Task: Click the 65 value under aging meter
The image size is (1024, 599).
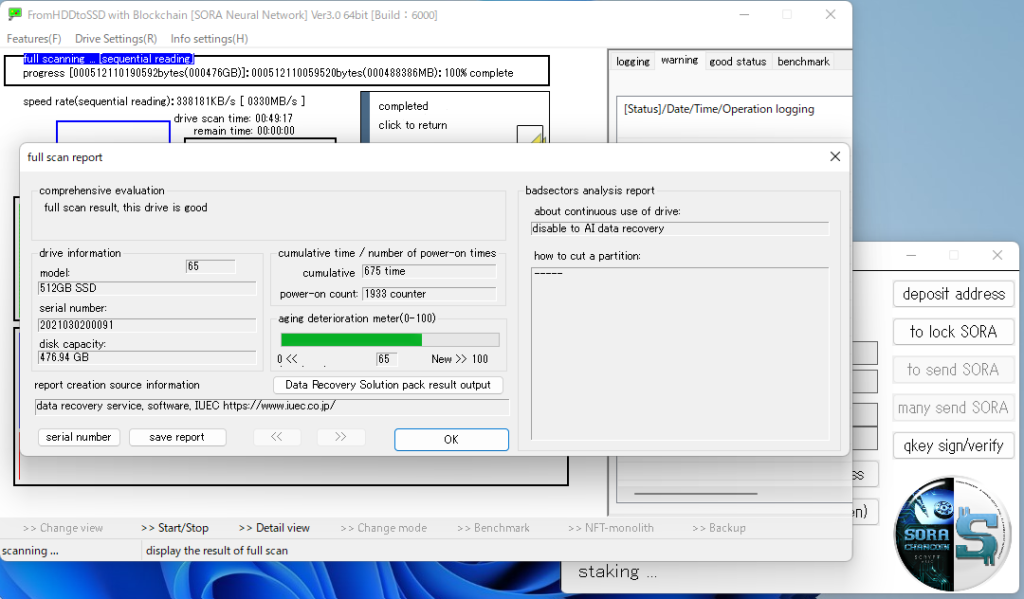Action: (x=387, y=359)
